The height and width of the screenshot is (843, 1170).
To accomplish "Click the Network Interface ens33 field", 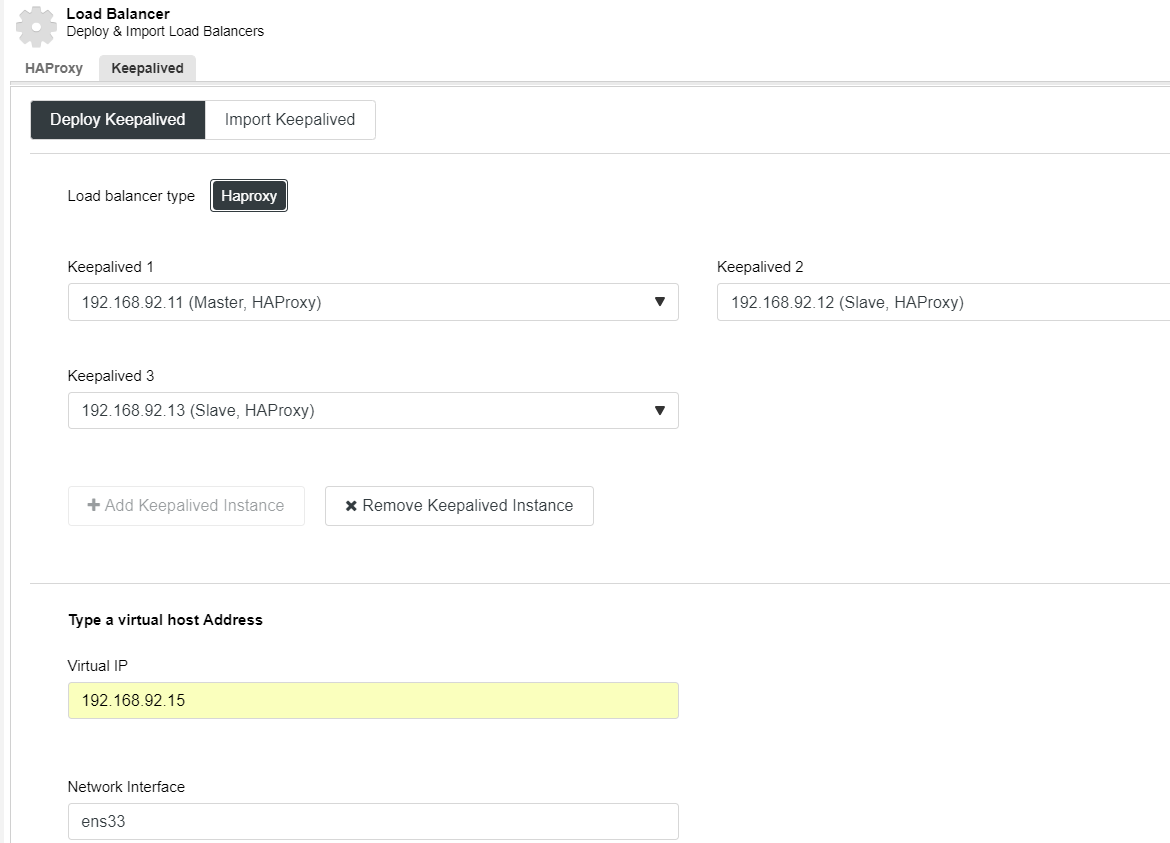I will click(373, 821).
